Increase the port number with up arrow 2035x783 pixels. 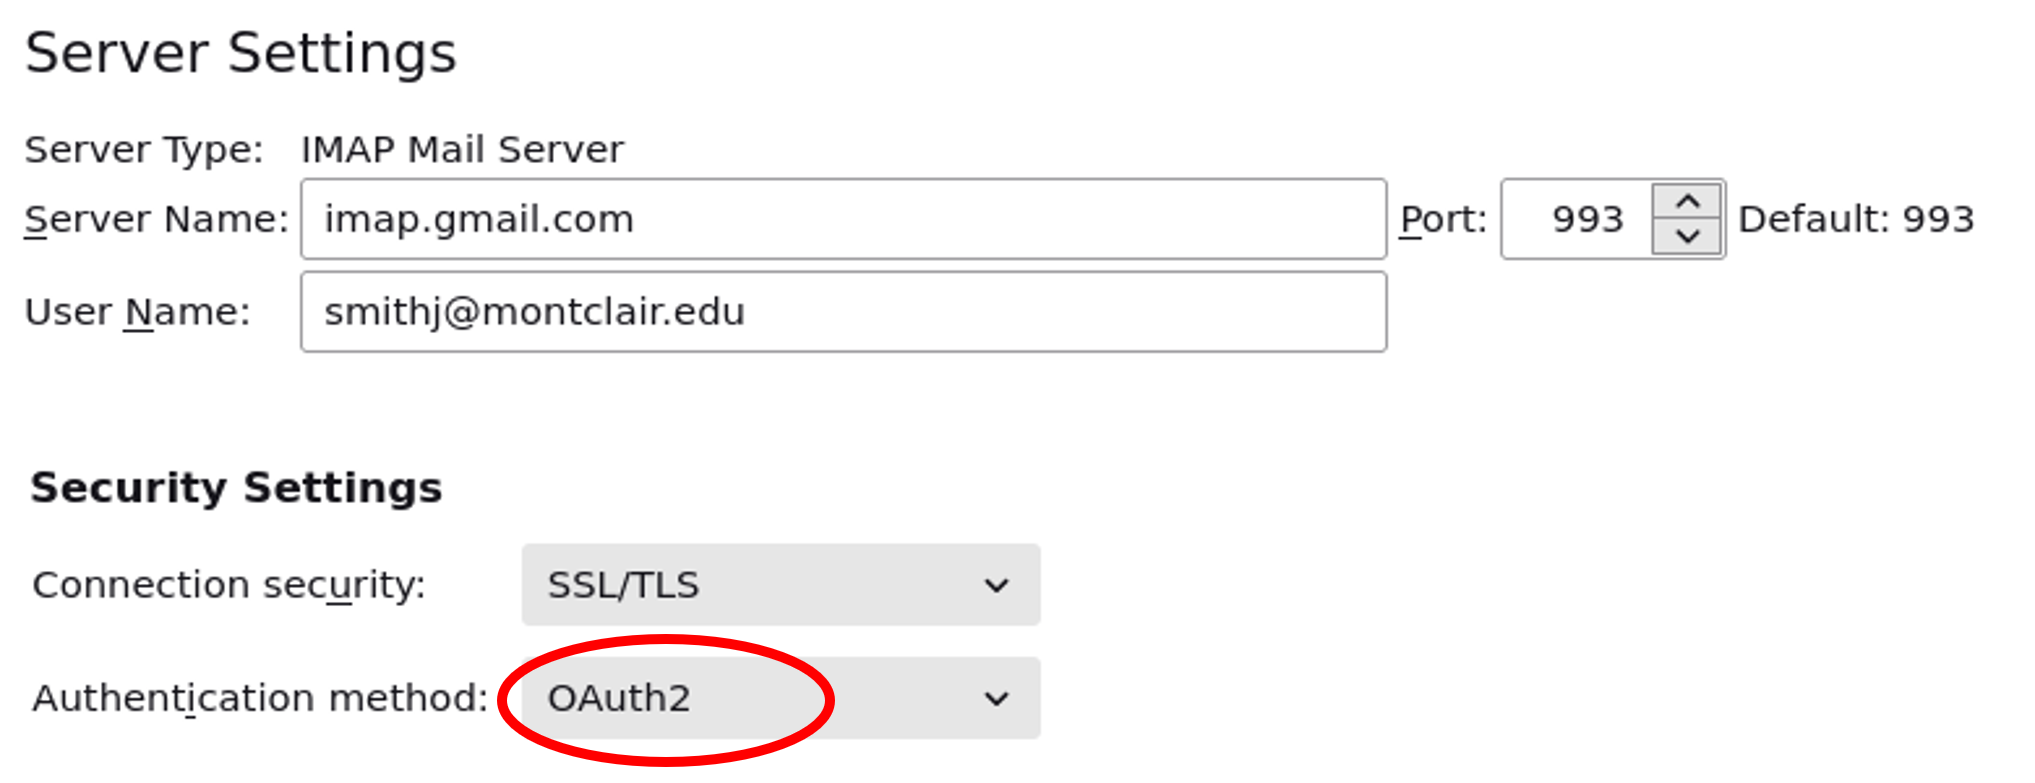point(1688,201)
